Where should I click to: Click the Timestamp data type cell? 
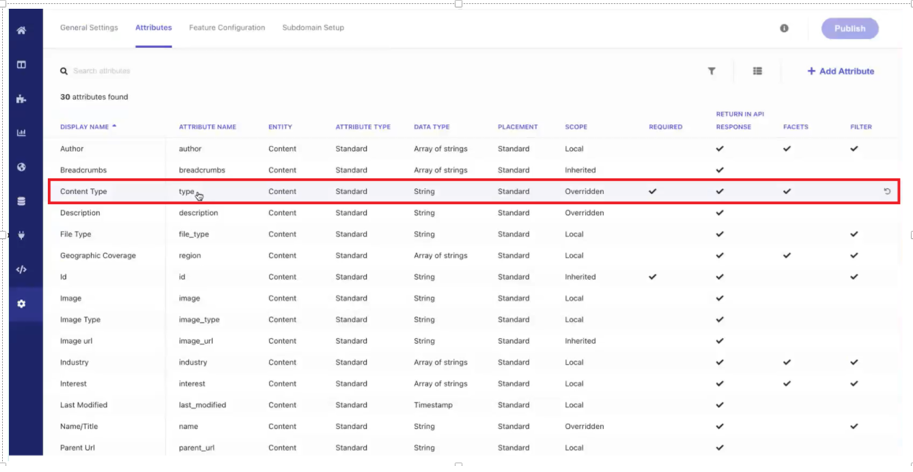pyautogui.click(x=433, y=404)
